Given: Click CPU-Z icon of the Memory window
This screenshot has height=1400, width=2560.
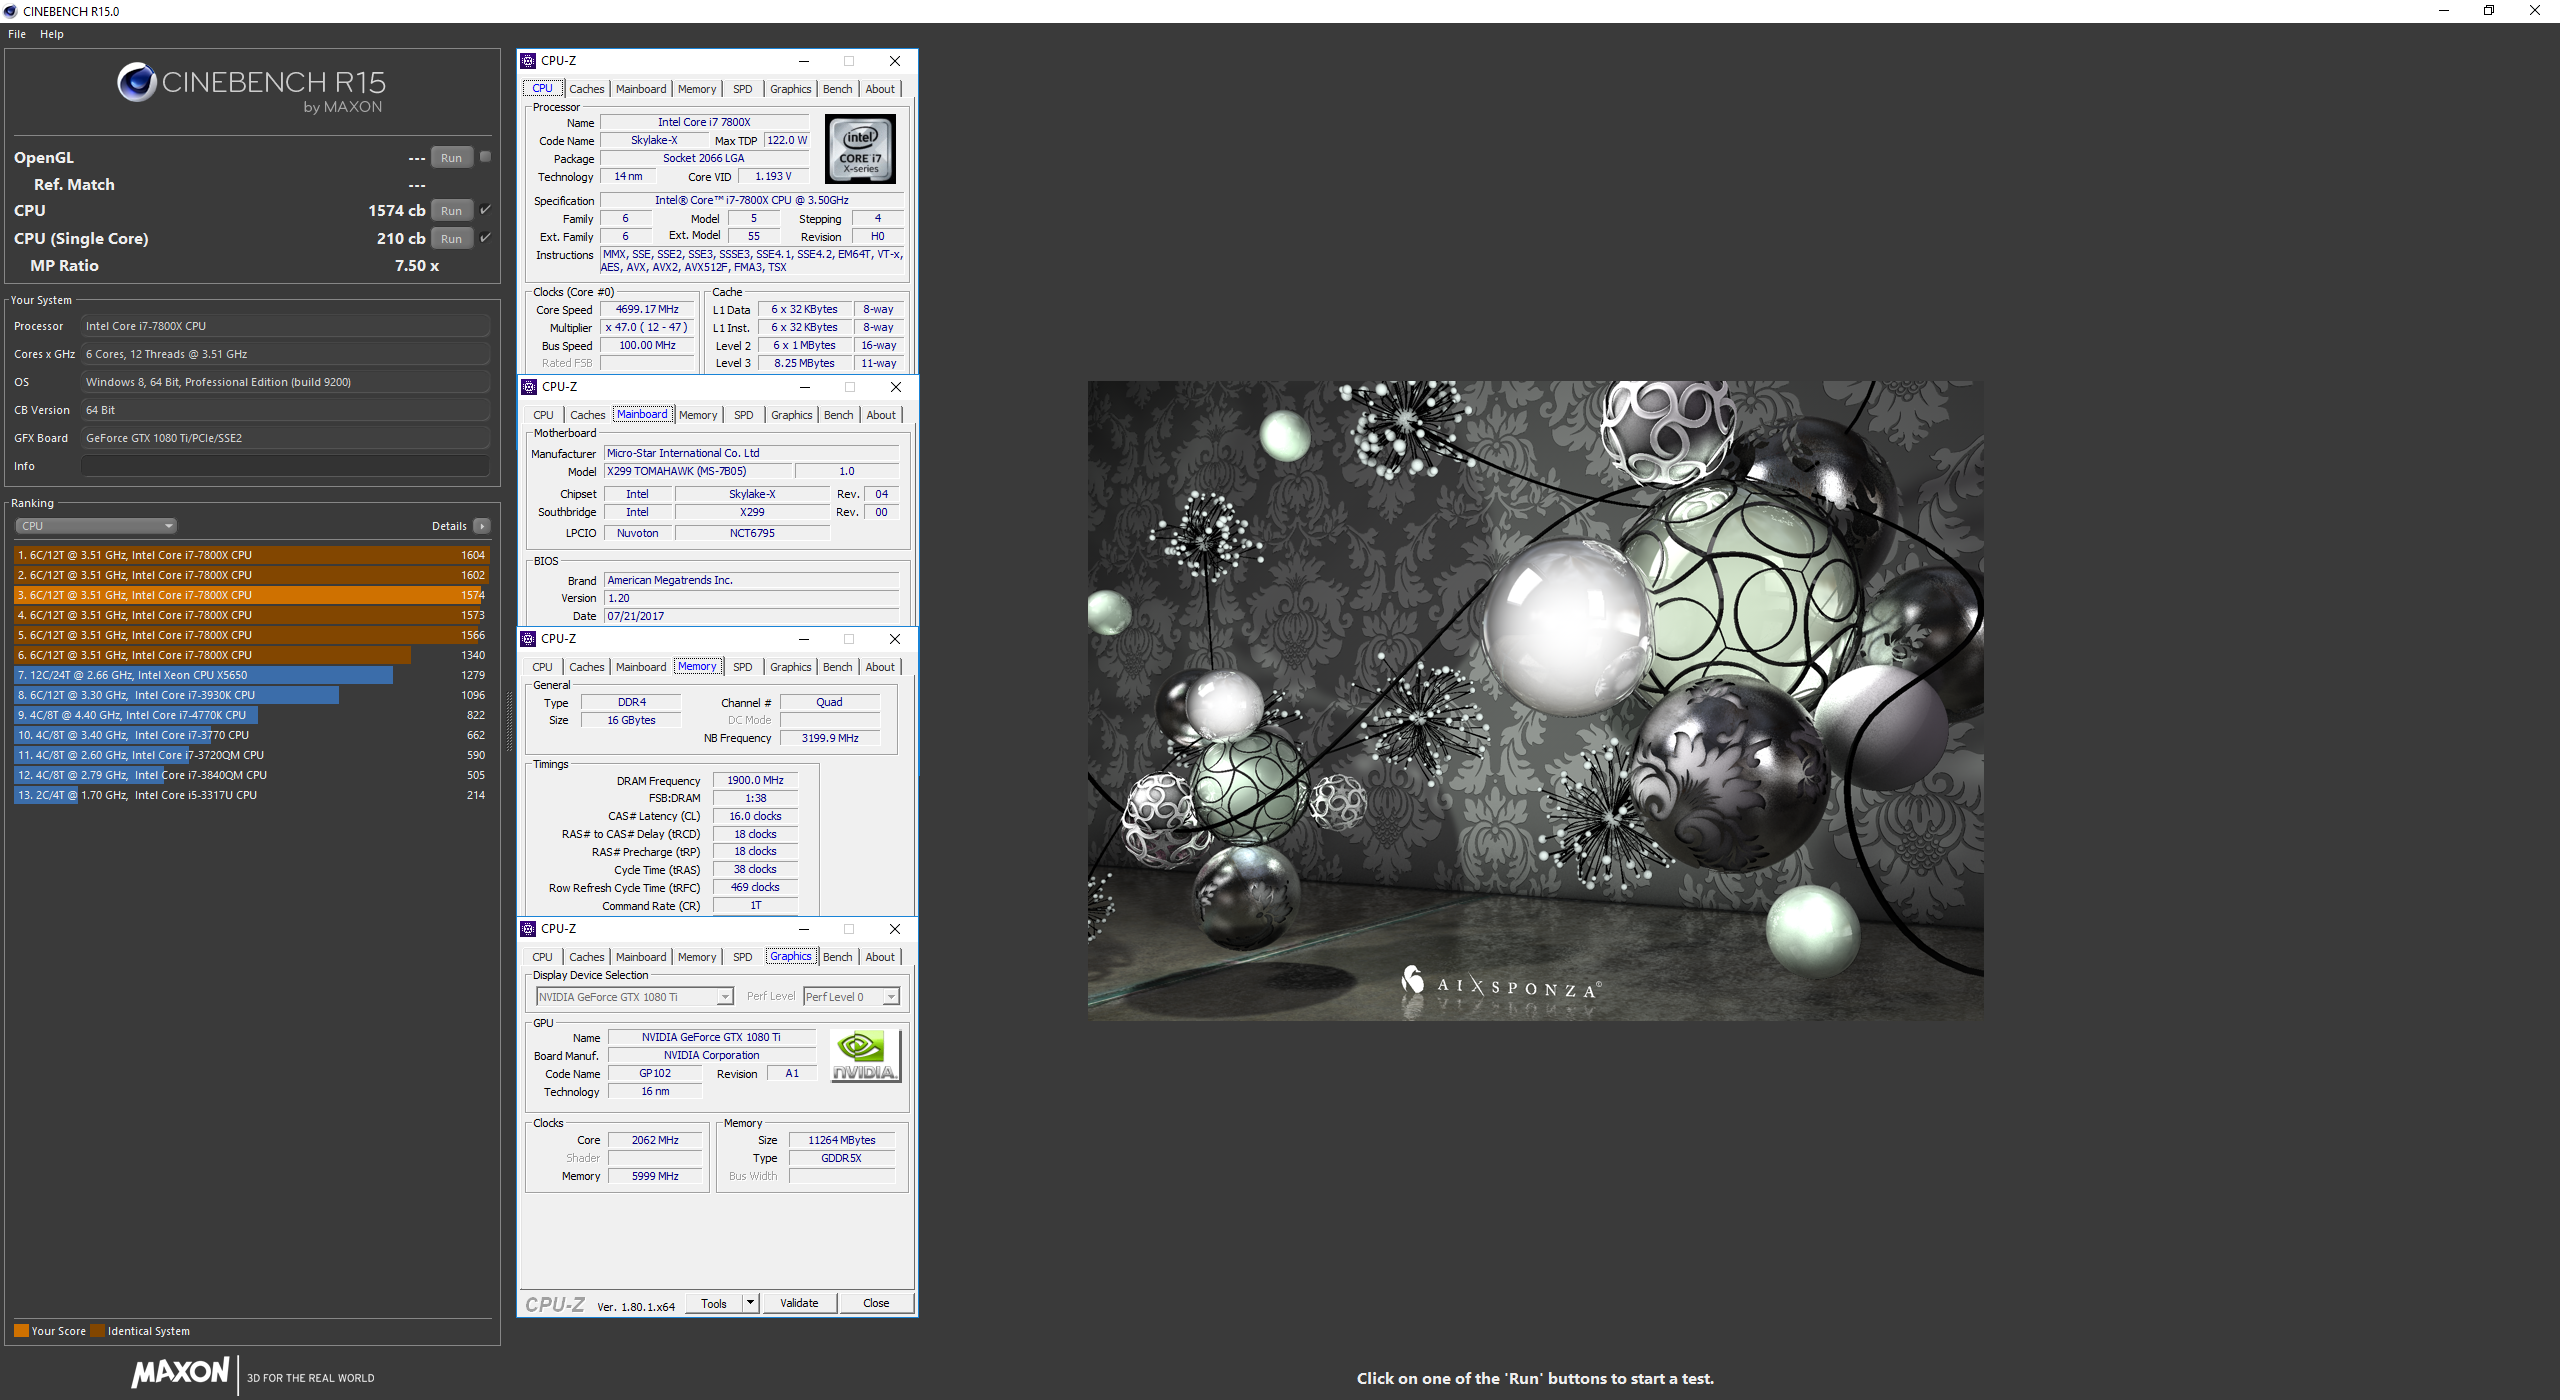Looking at the screenshot, I should (528, 639).
